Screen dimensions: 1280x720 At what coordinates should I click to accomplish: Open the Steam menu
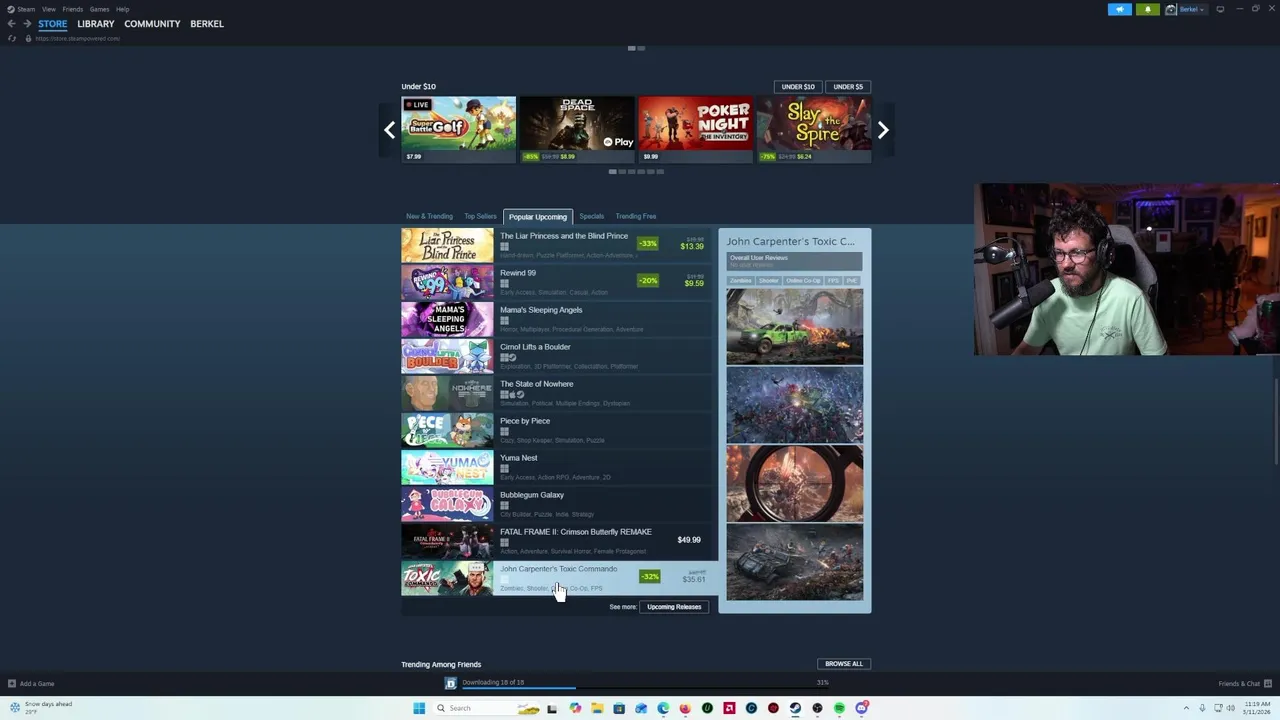(26, 9)
